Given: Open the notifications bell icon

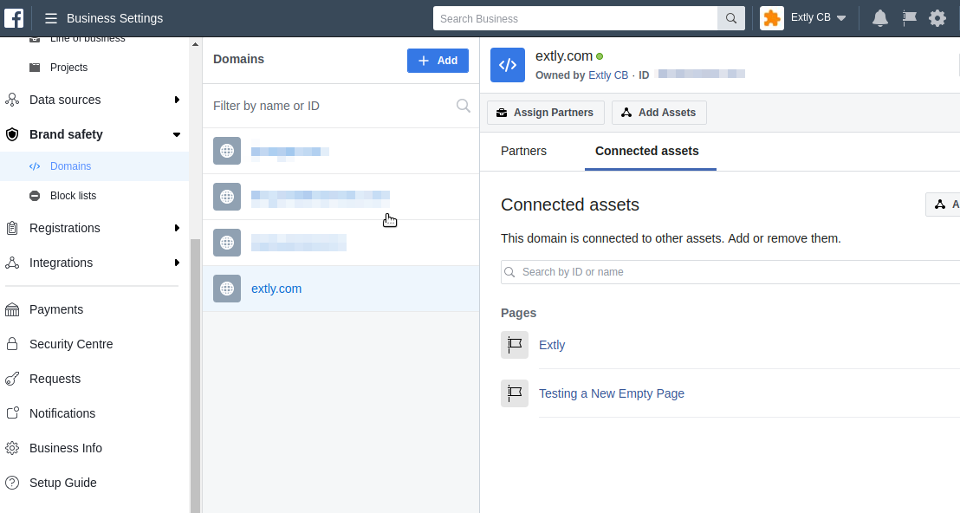Looking at the screenshot, I should pyautogui.click(x=880, y=18).
